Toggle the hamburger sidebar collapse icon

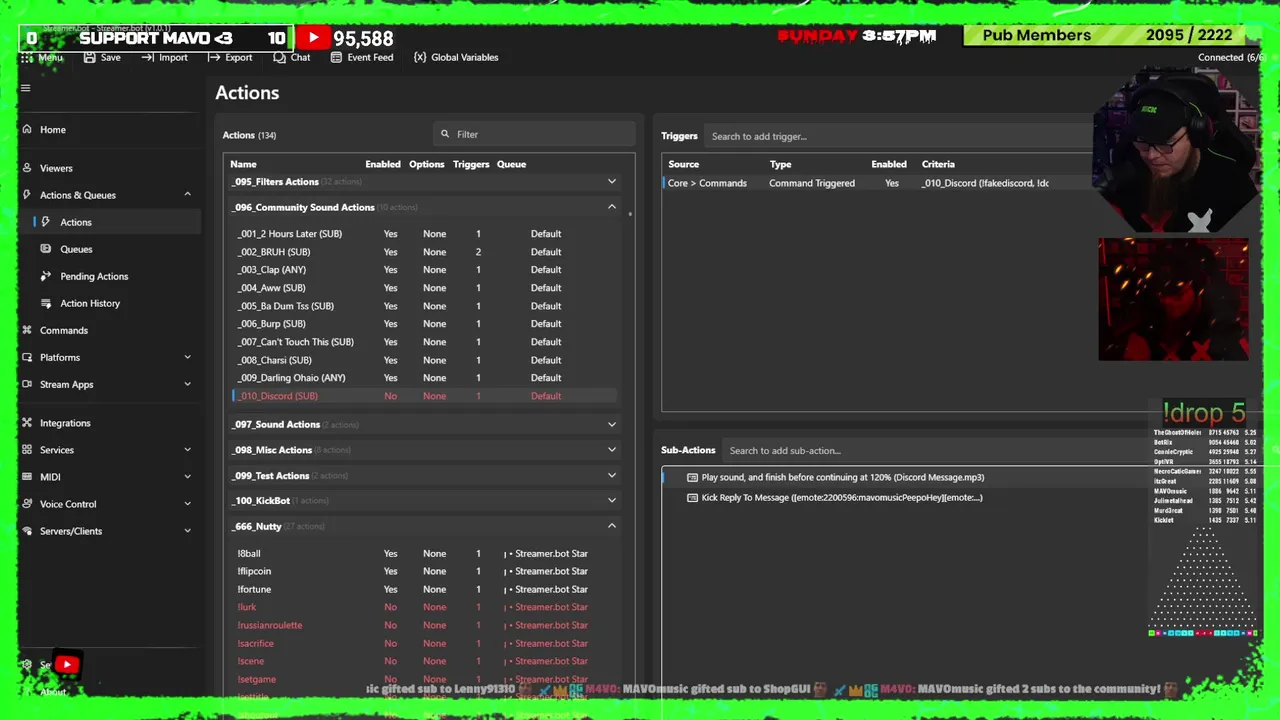click(26, 88)
